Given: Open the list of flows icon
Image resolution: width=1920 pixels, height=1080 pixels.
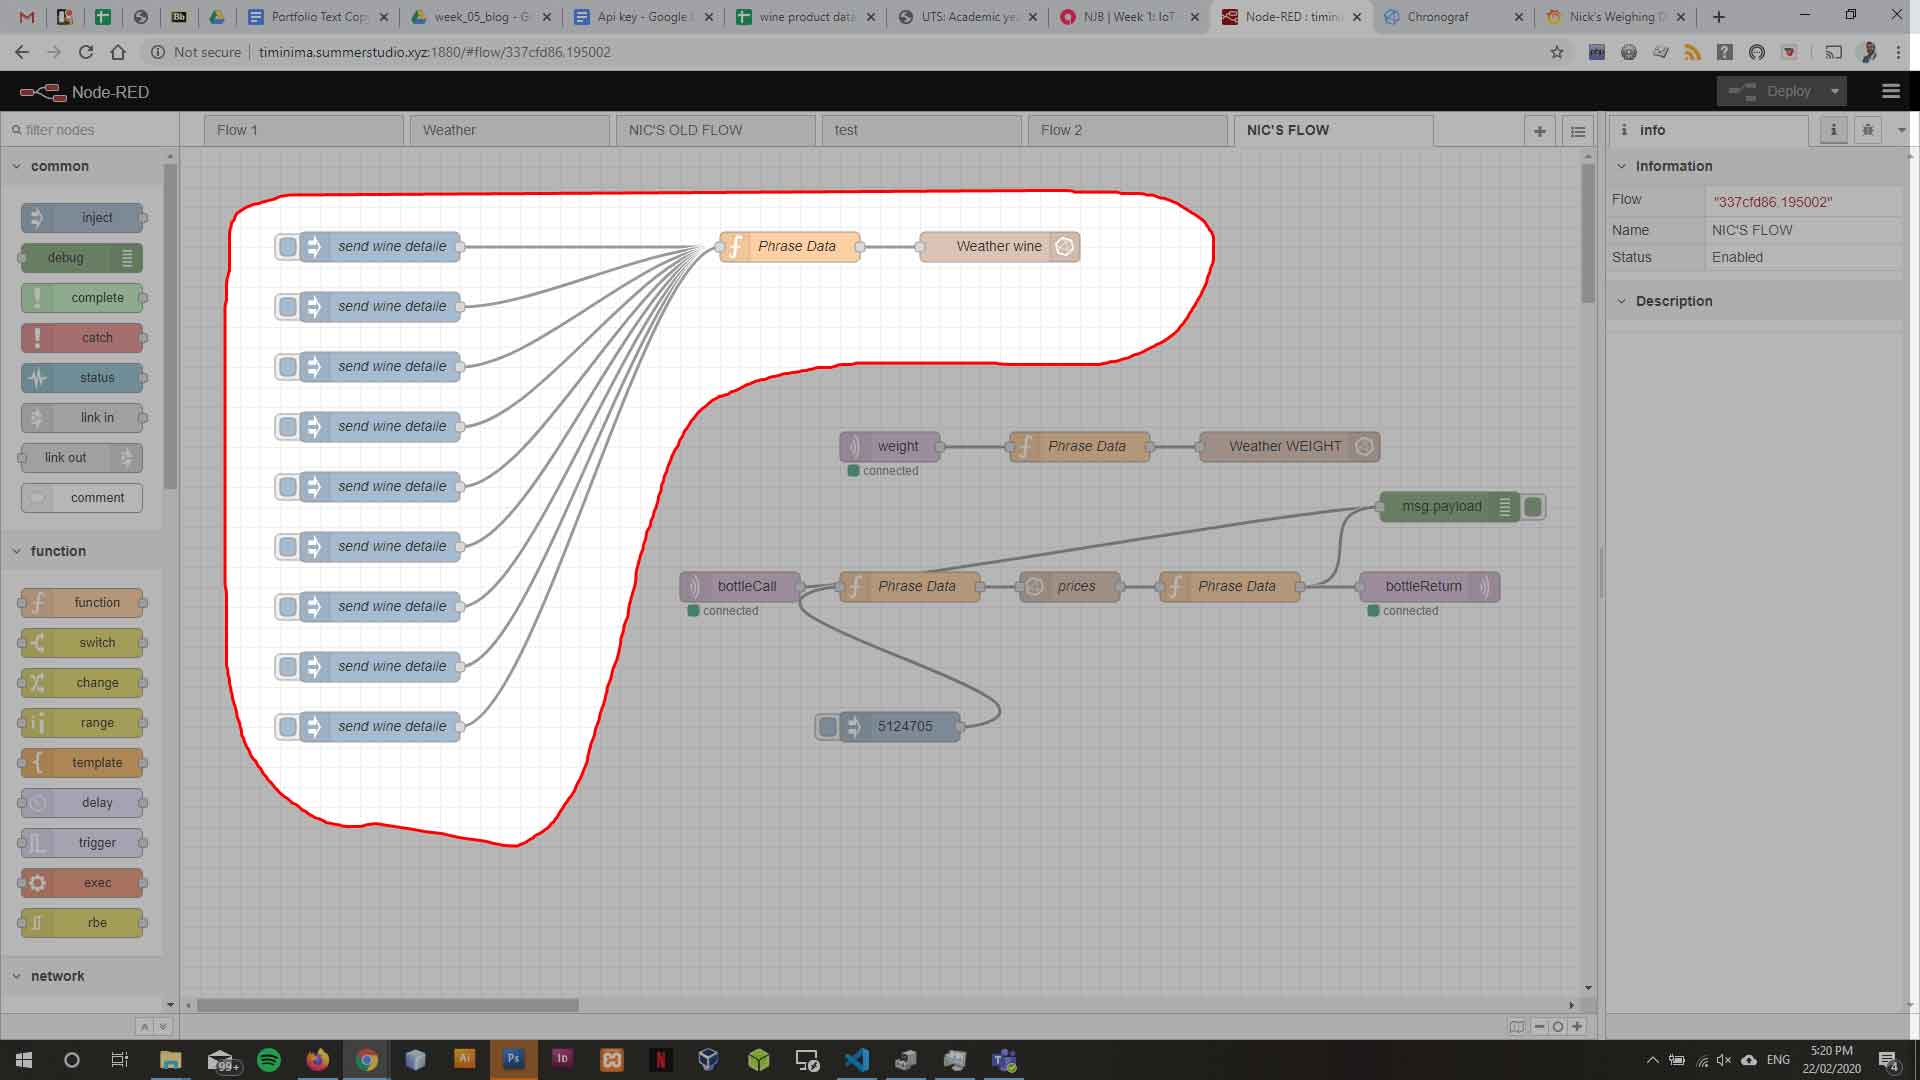Looking at the screenshot, I should [x=1578, y=131].
